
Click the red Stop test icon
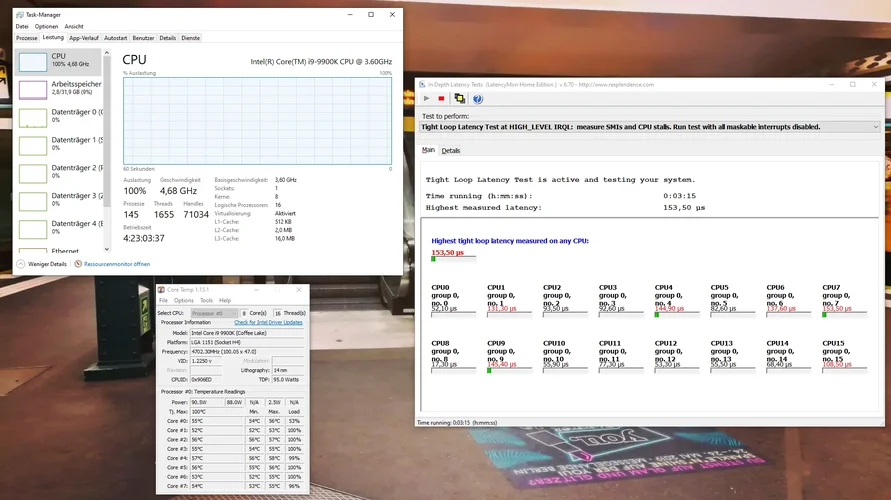[442, 99]
